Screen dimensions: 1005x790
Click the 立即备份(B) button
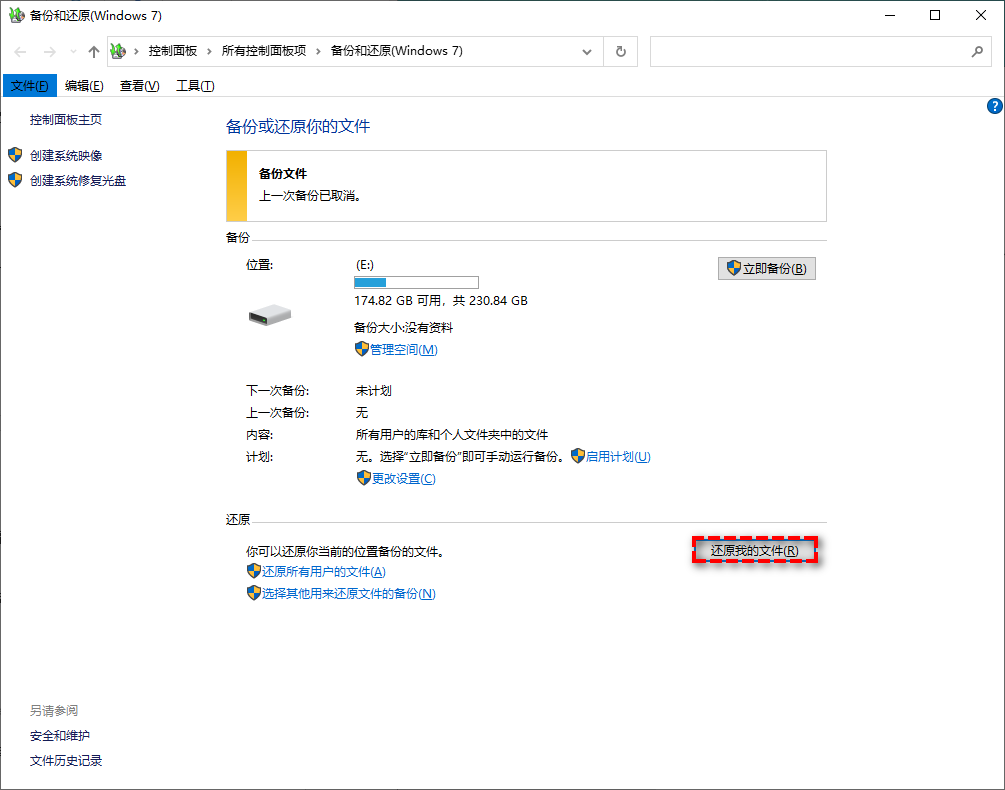click(767, 268)
